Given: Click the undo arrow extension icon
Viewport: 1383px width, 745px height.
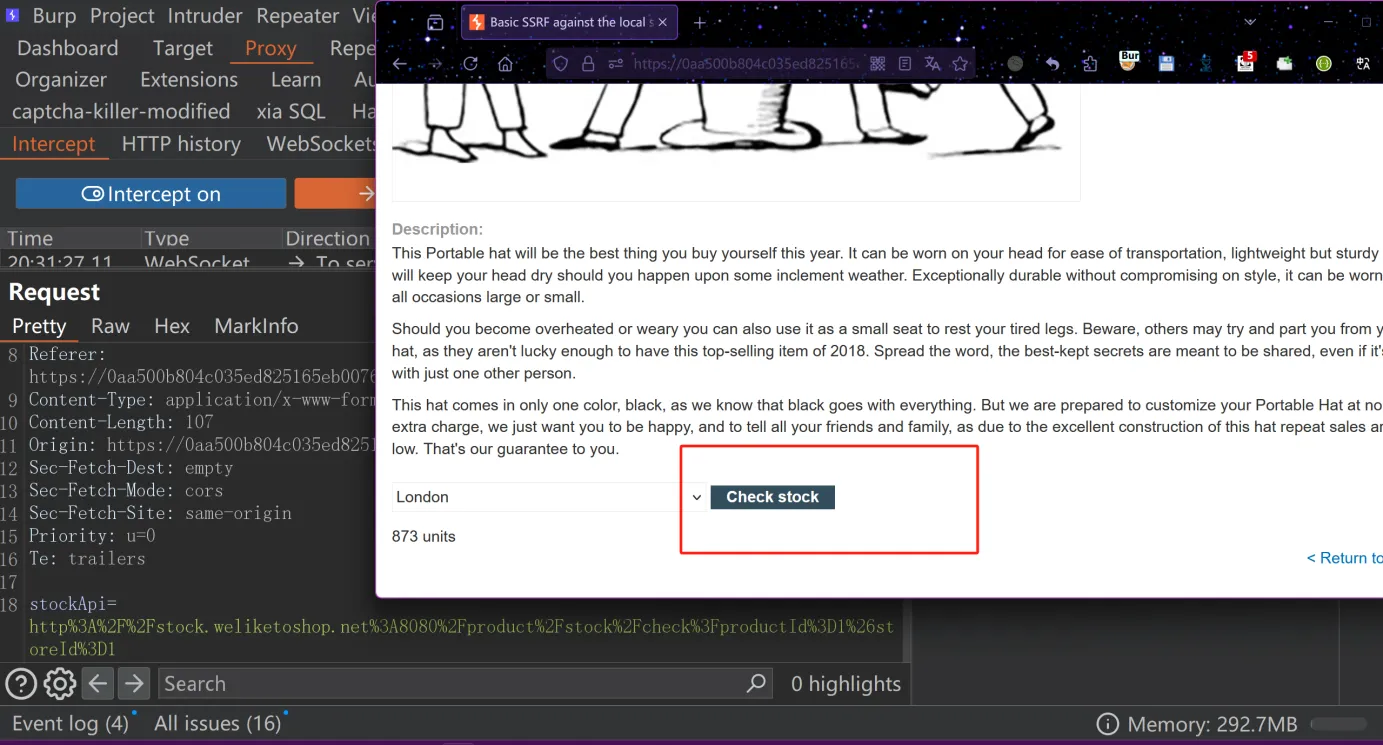Looking at the screenshot, I should tap(1053, 63).
